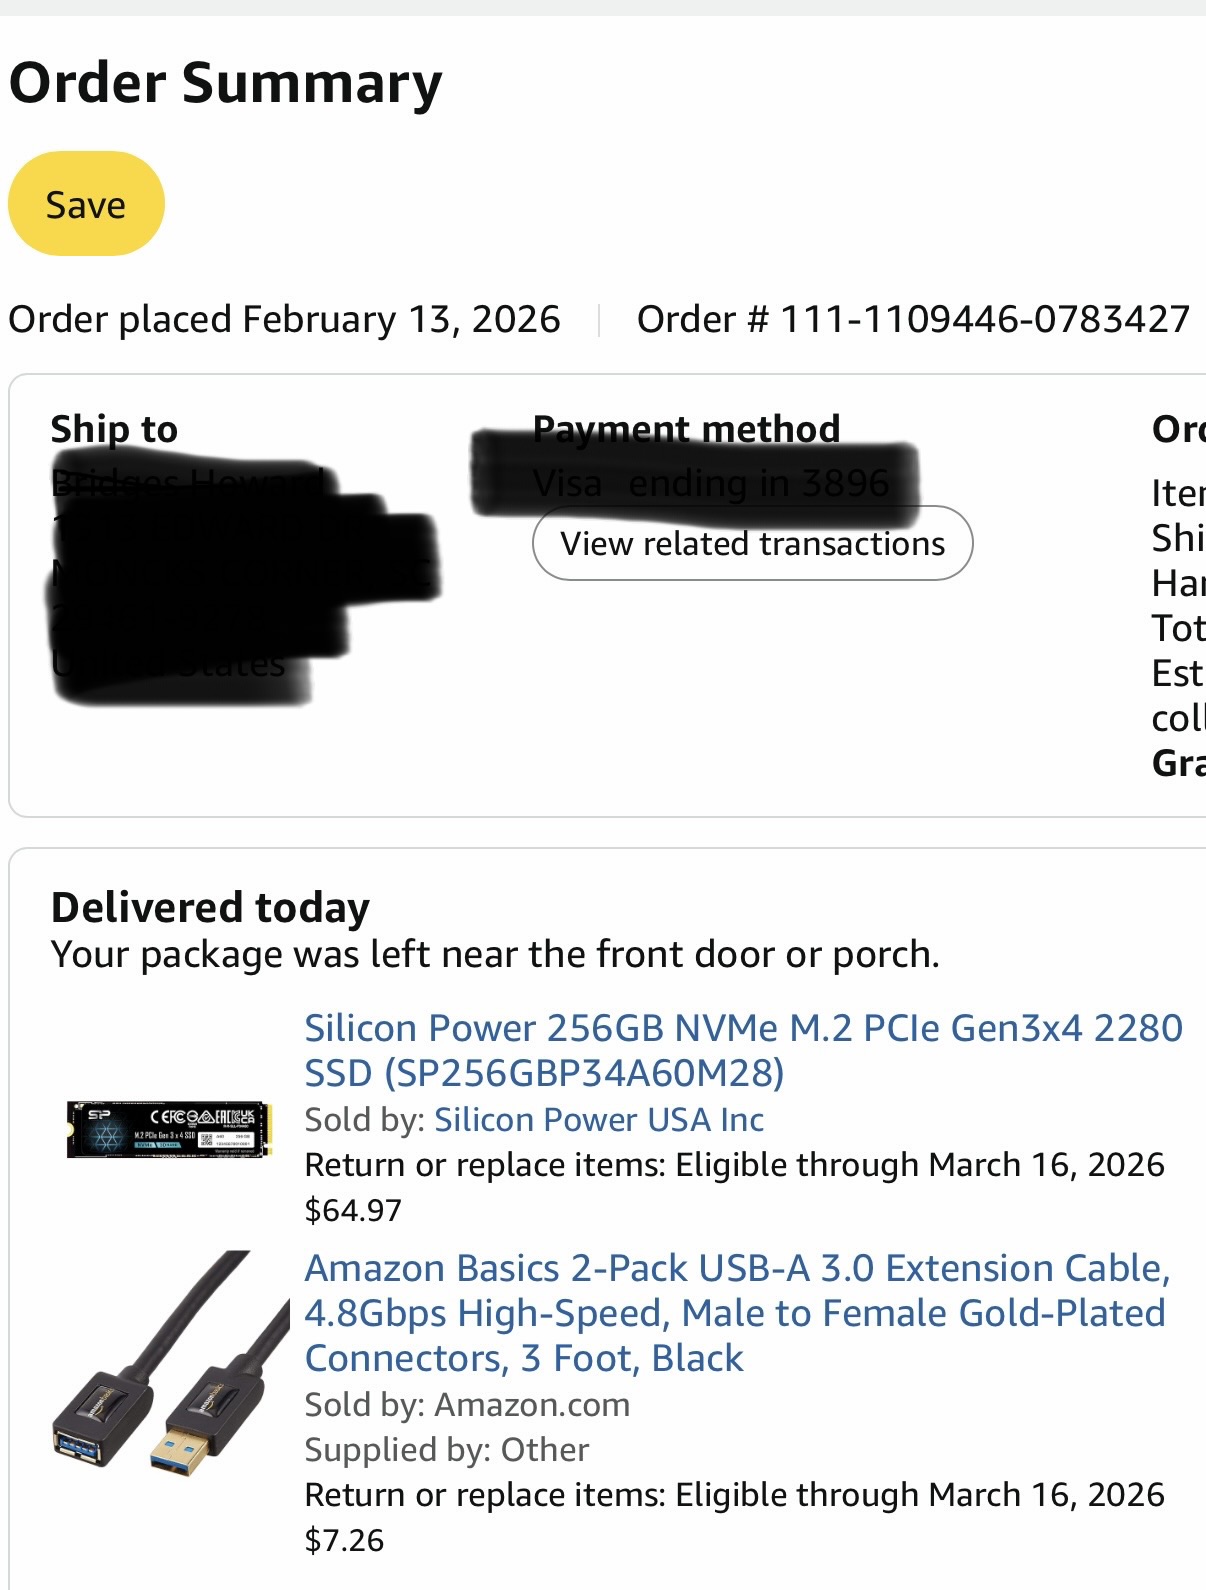Viewport: 1206px width, 1590px height.
Task: Click the USB extension cable product image
Action: coord(169,1363)
